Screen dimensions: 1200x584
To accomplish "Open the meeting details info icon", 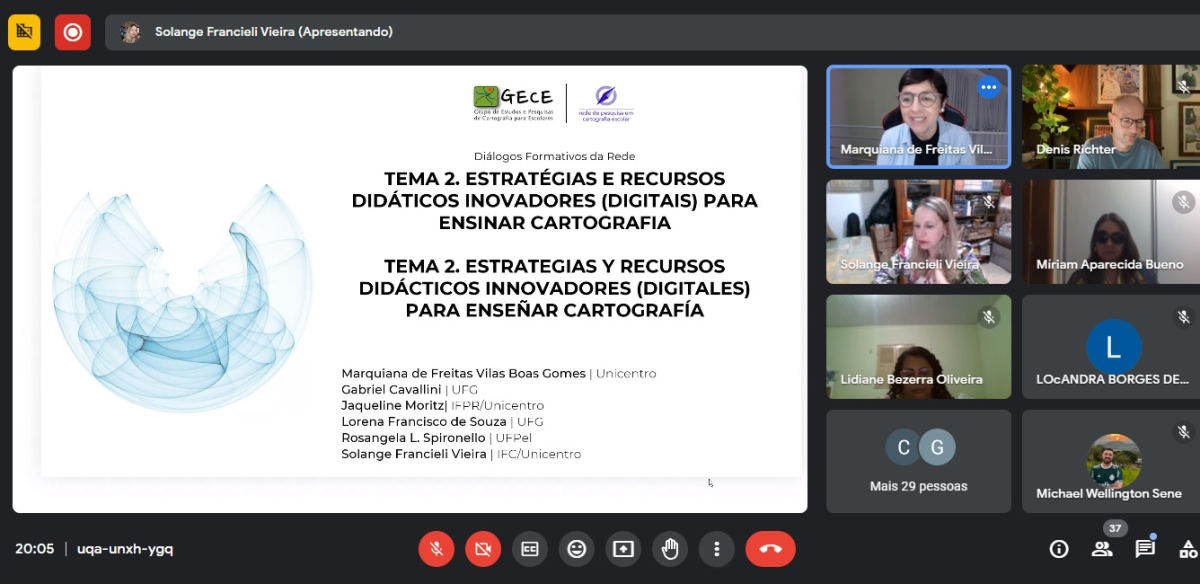I will point(1058,549).
